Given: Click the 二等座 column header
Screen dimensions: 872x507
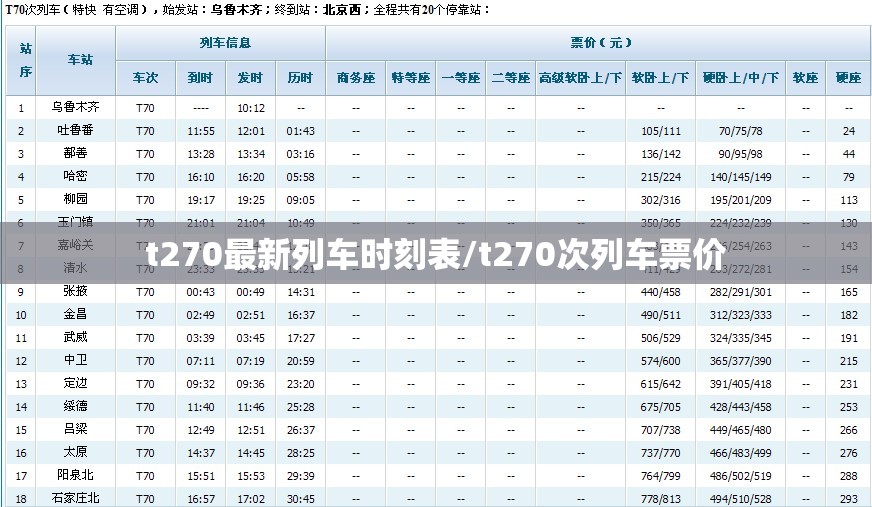Looking at the screenshot, I should pyautogui.click(x=511, y=78).
